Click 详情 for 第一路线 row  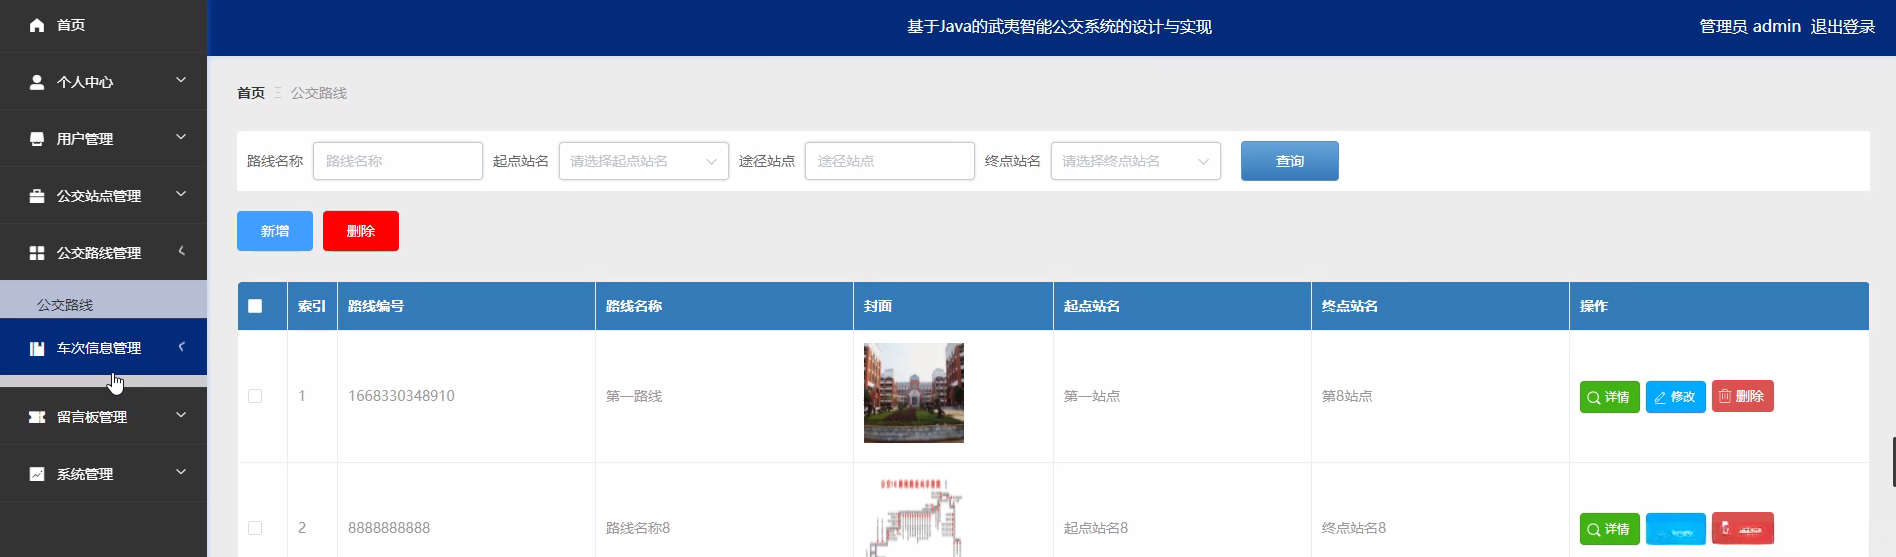click(1610, 397)
